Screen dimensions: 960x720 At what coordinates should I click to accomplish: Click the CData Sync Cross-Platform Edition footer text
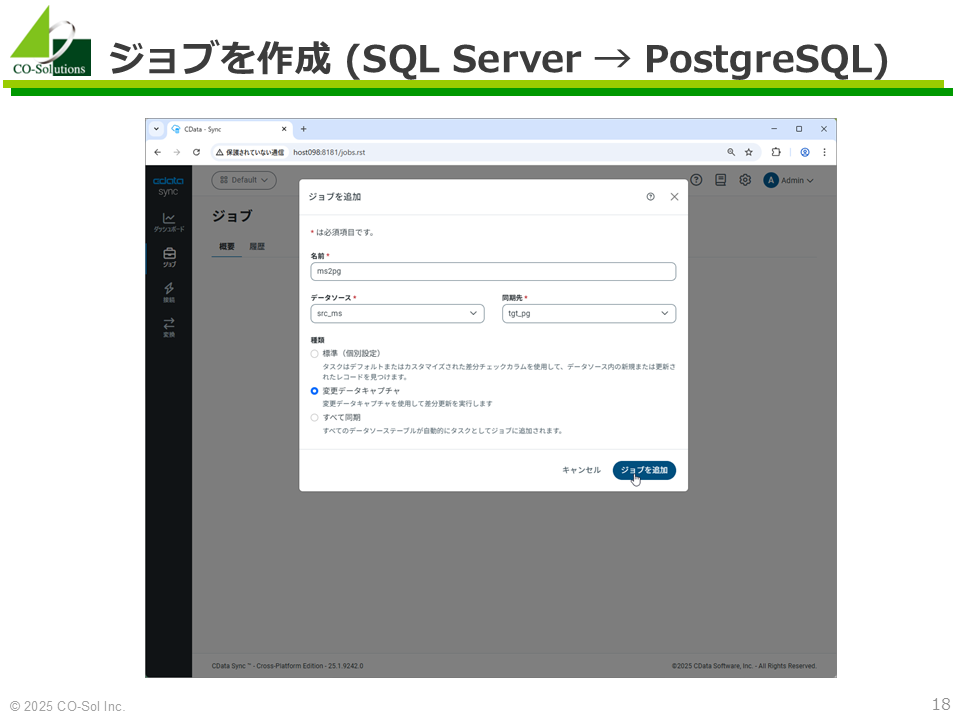(287, 666)
